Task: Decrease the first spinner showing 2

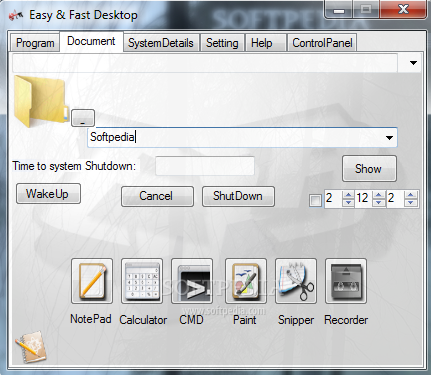Action: (x=348, y=203)
